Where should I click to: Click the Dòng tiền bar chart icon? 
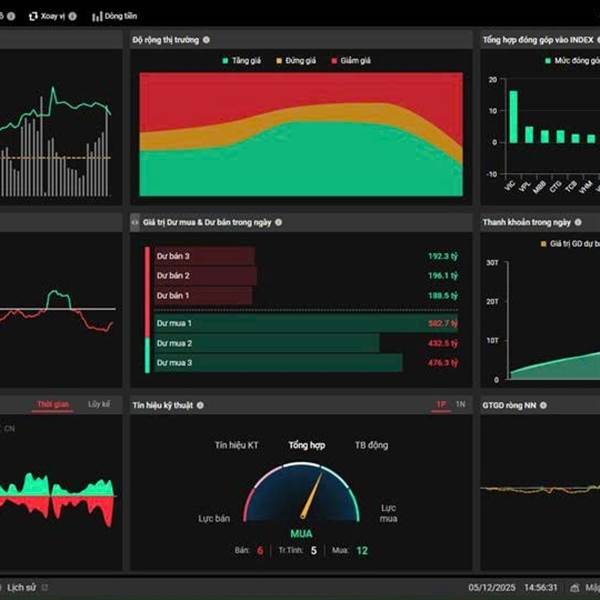[97, 16]
